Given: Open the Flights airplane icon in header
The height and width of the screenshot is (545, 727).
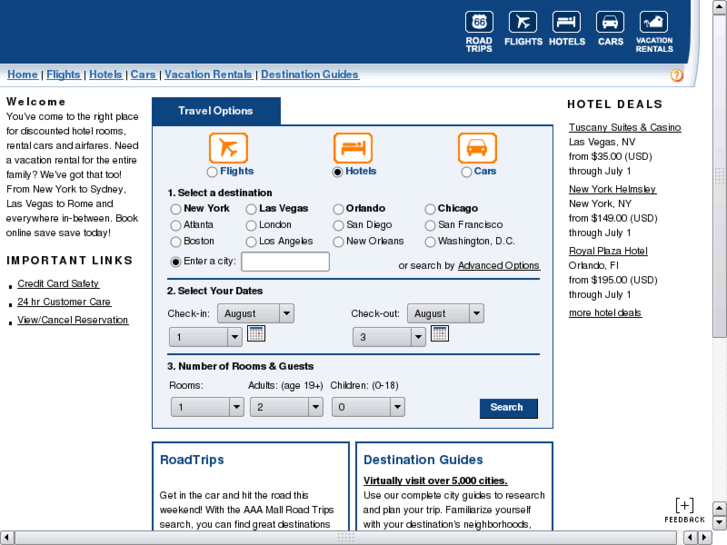Looking at the screenshot, I should pyautogui.click(x=522, y=23).
